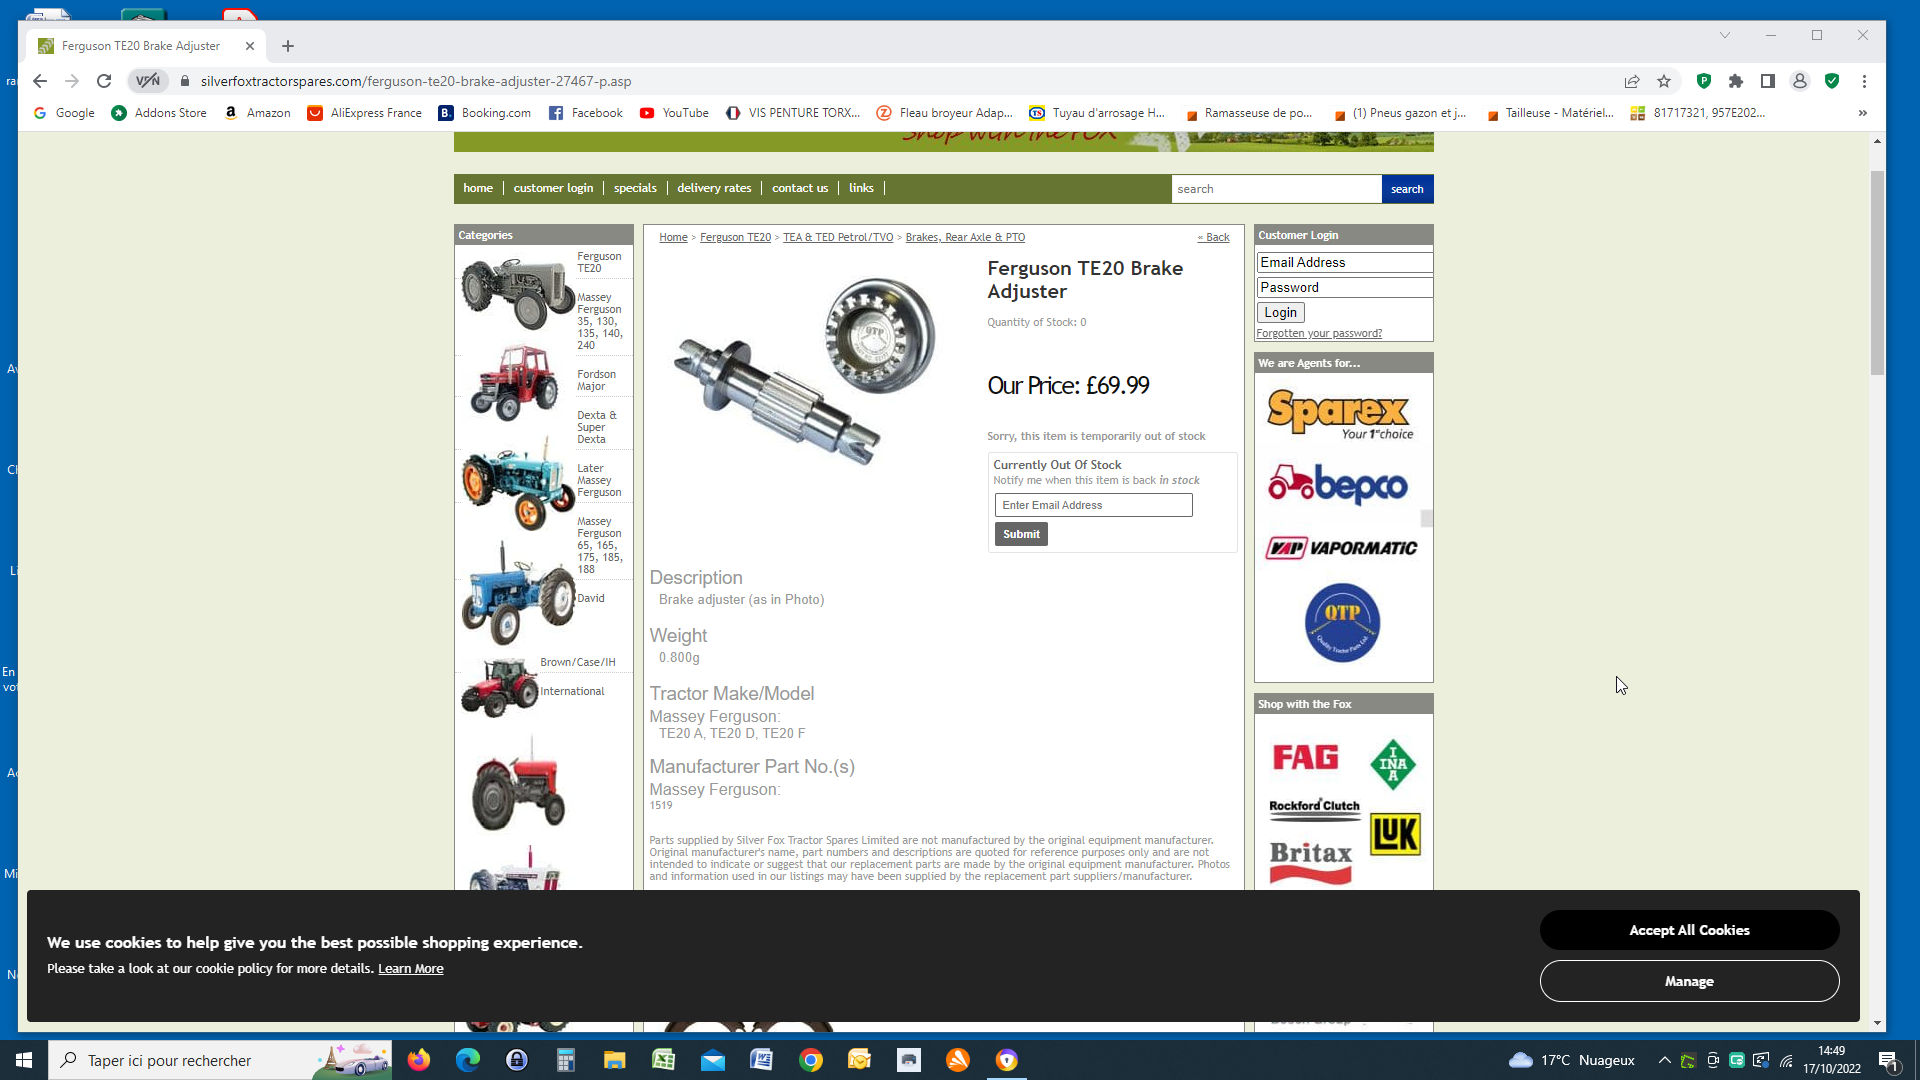Click the Manage cookies button
This screenshot has height=1080, width=1920.
point(1689,981)
